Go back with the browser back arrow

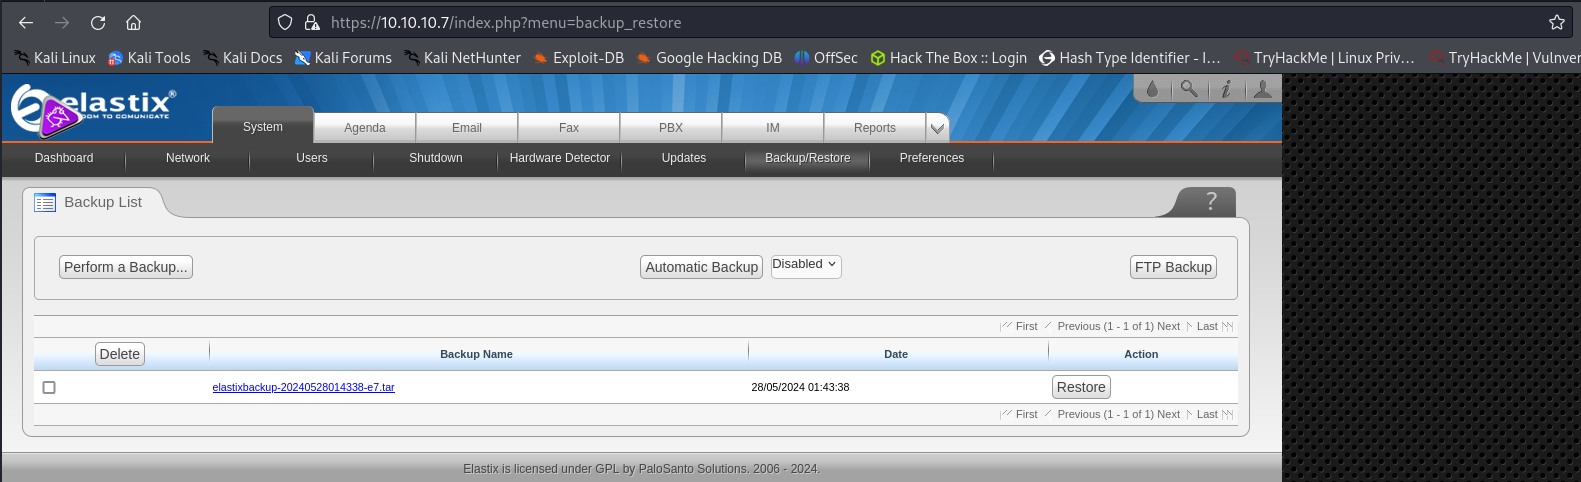pyautogui.click(x=26, y=22)
